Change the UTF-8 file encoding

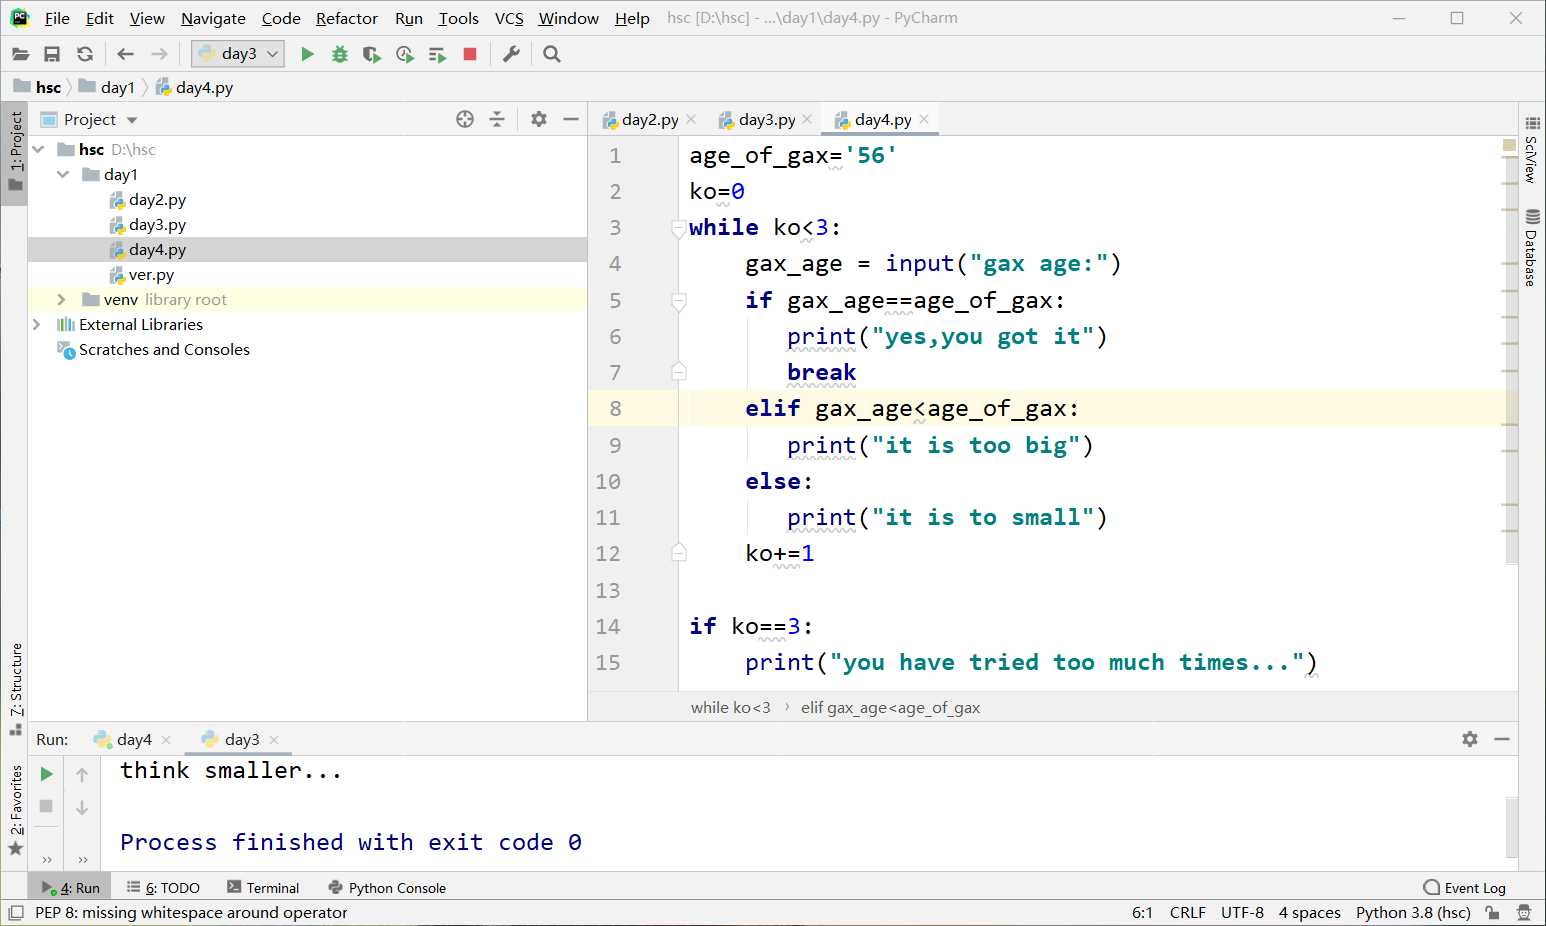(1242, 913)
